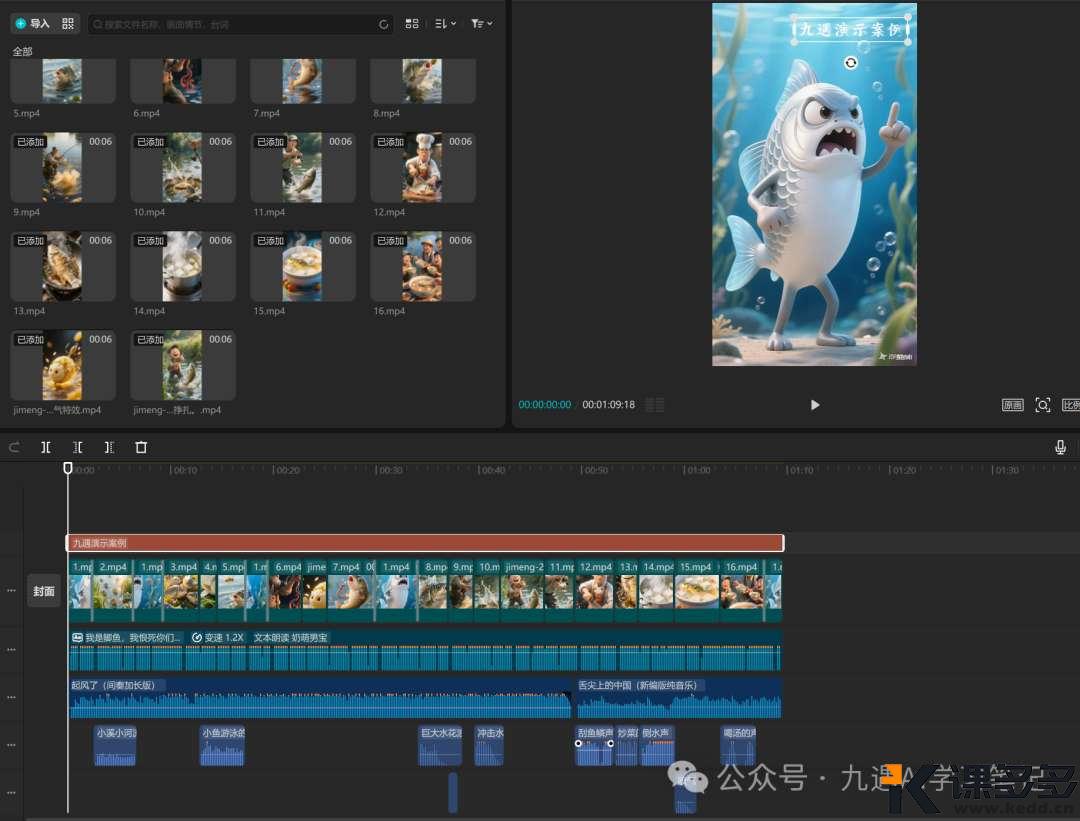Select the 7.mp4 media thumbnail
Viewport: 1080px width, 821px height.
(x=302, y=81)
